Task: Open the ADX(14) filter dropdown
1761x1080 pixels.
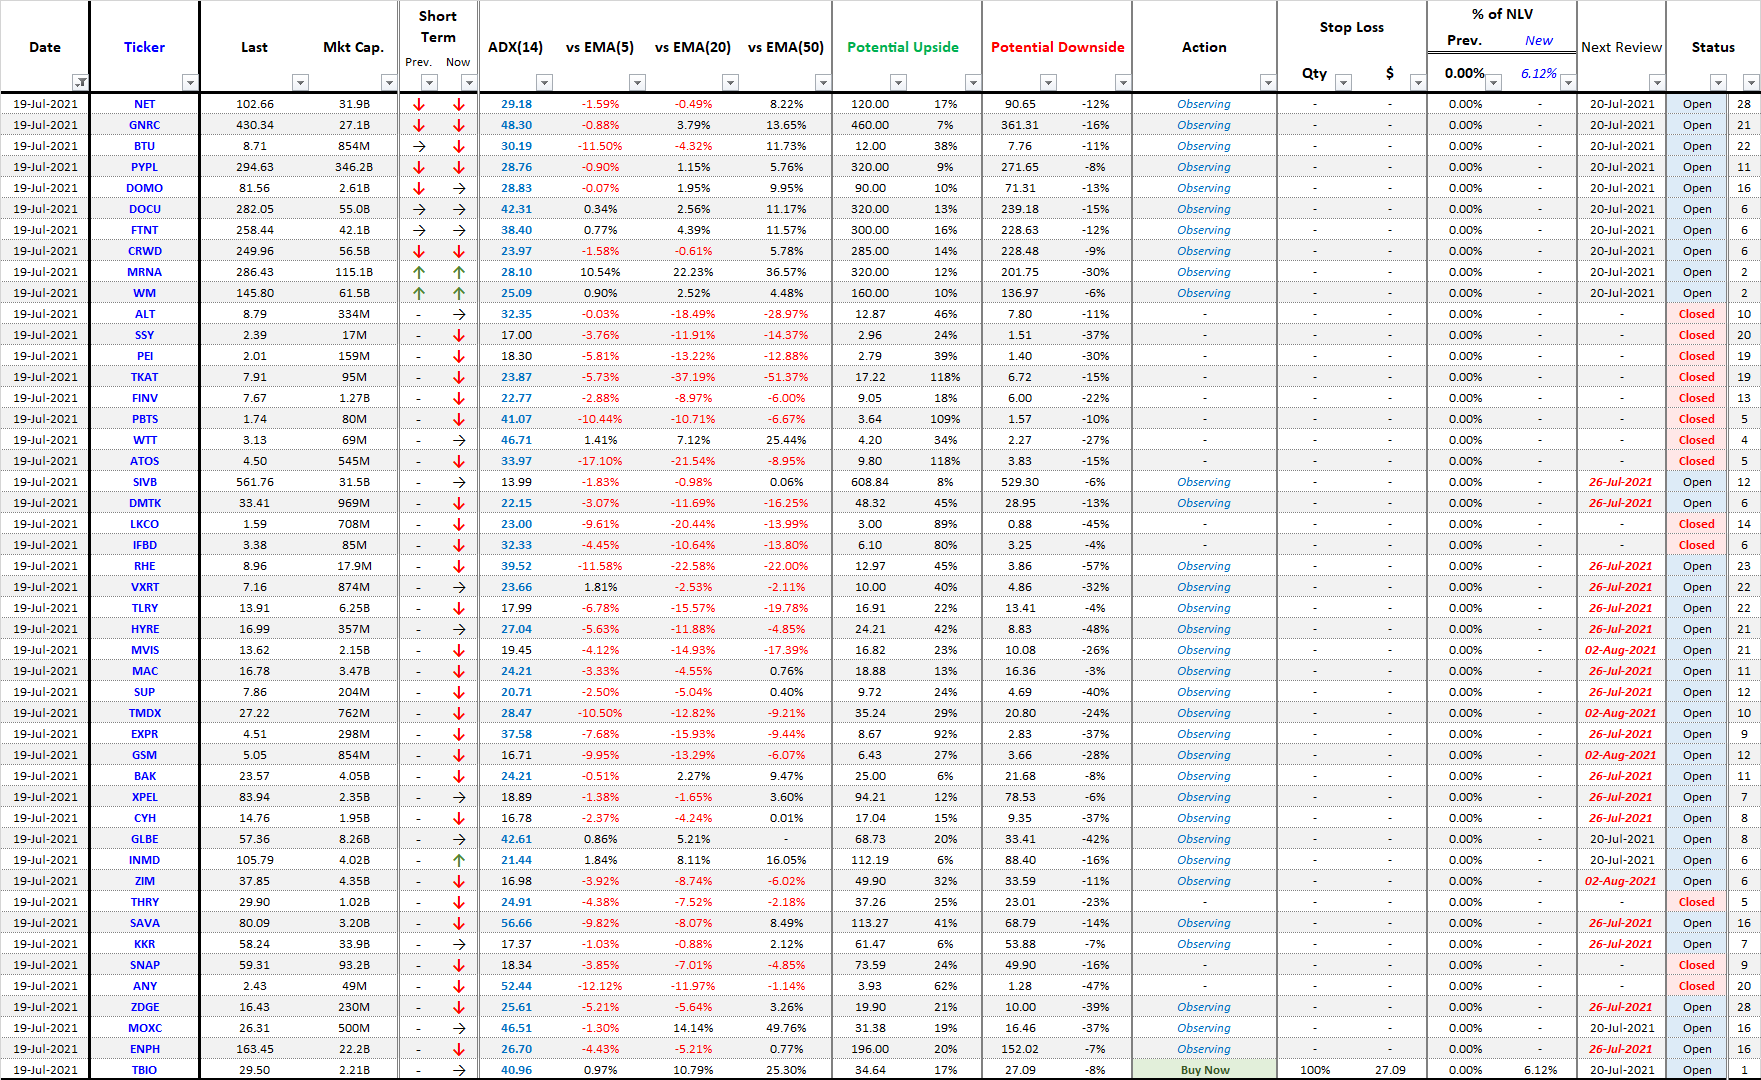Action: [x=544, y=83]
